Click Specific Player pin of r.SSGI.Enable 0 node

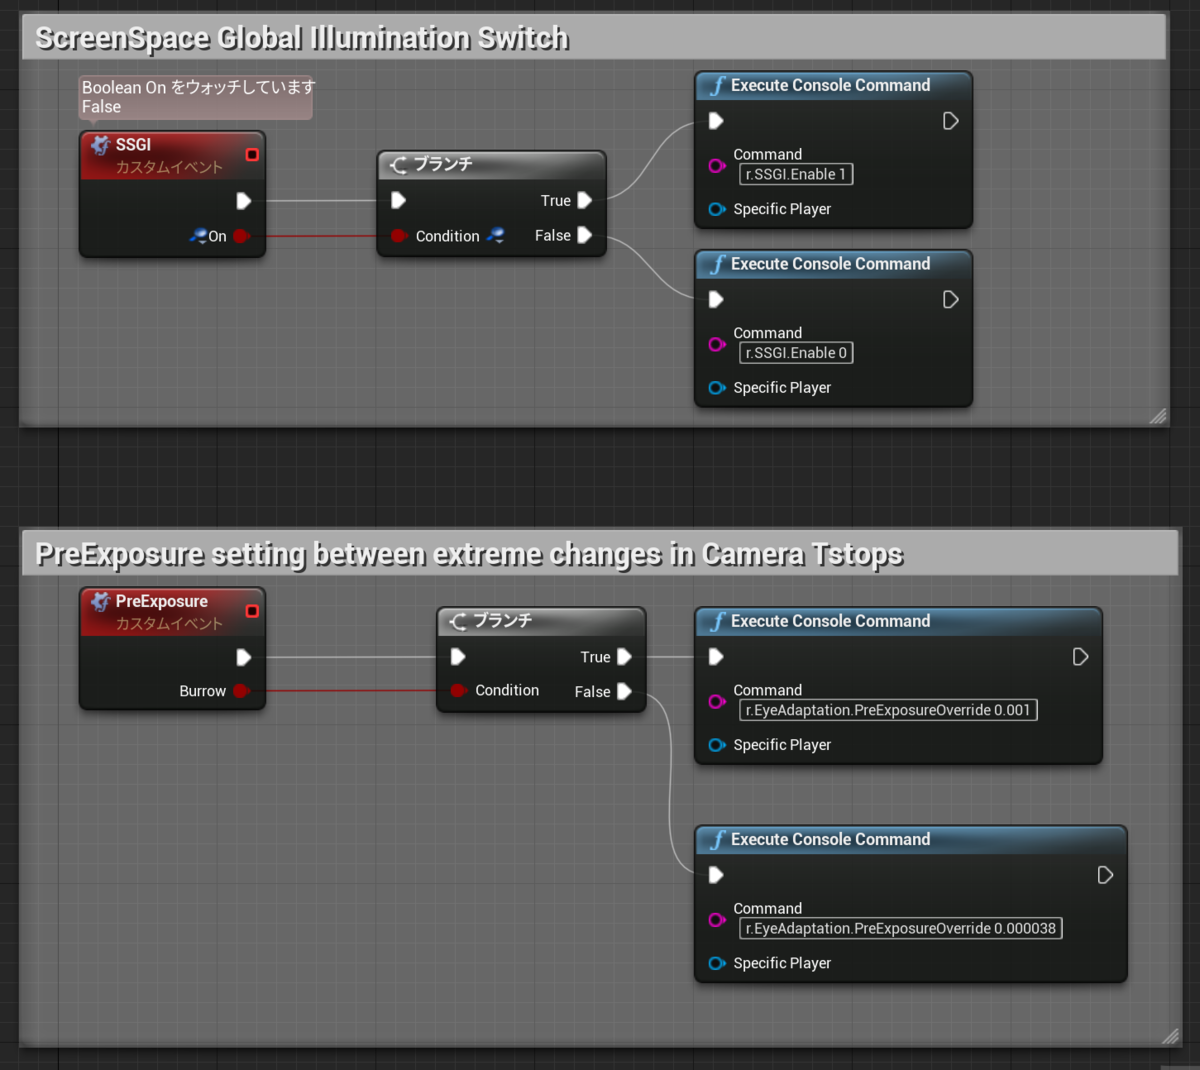(x=716, y=388)
